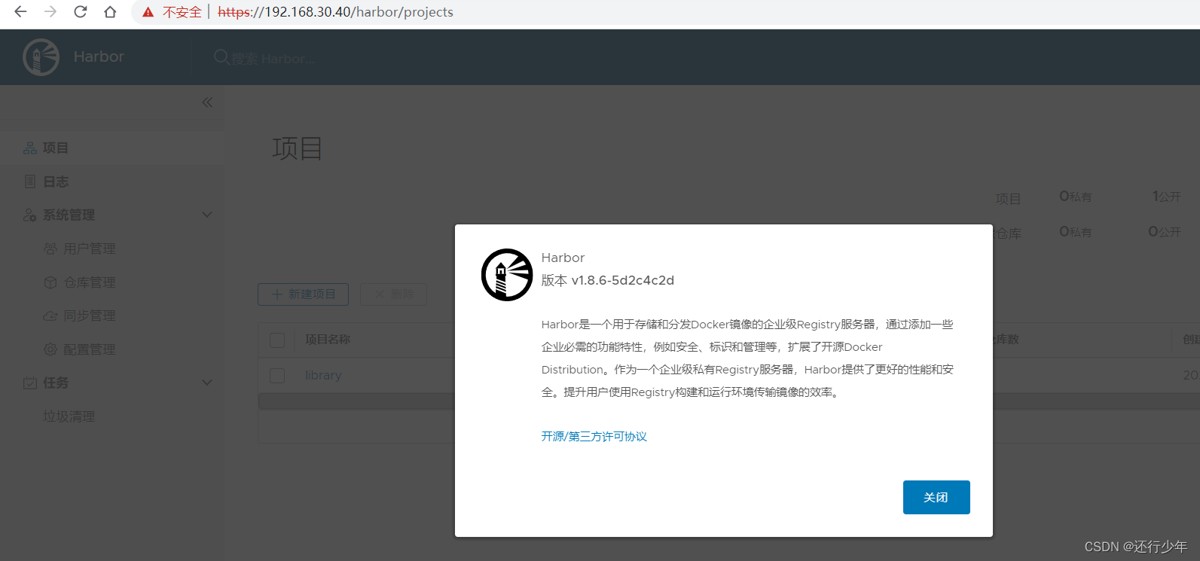Click the Harbor title in about dialog
The image size is (1200, 561).
[563, 258]
